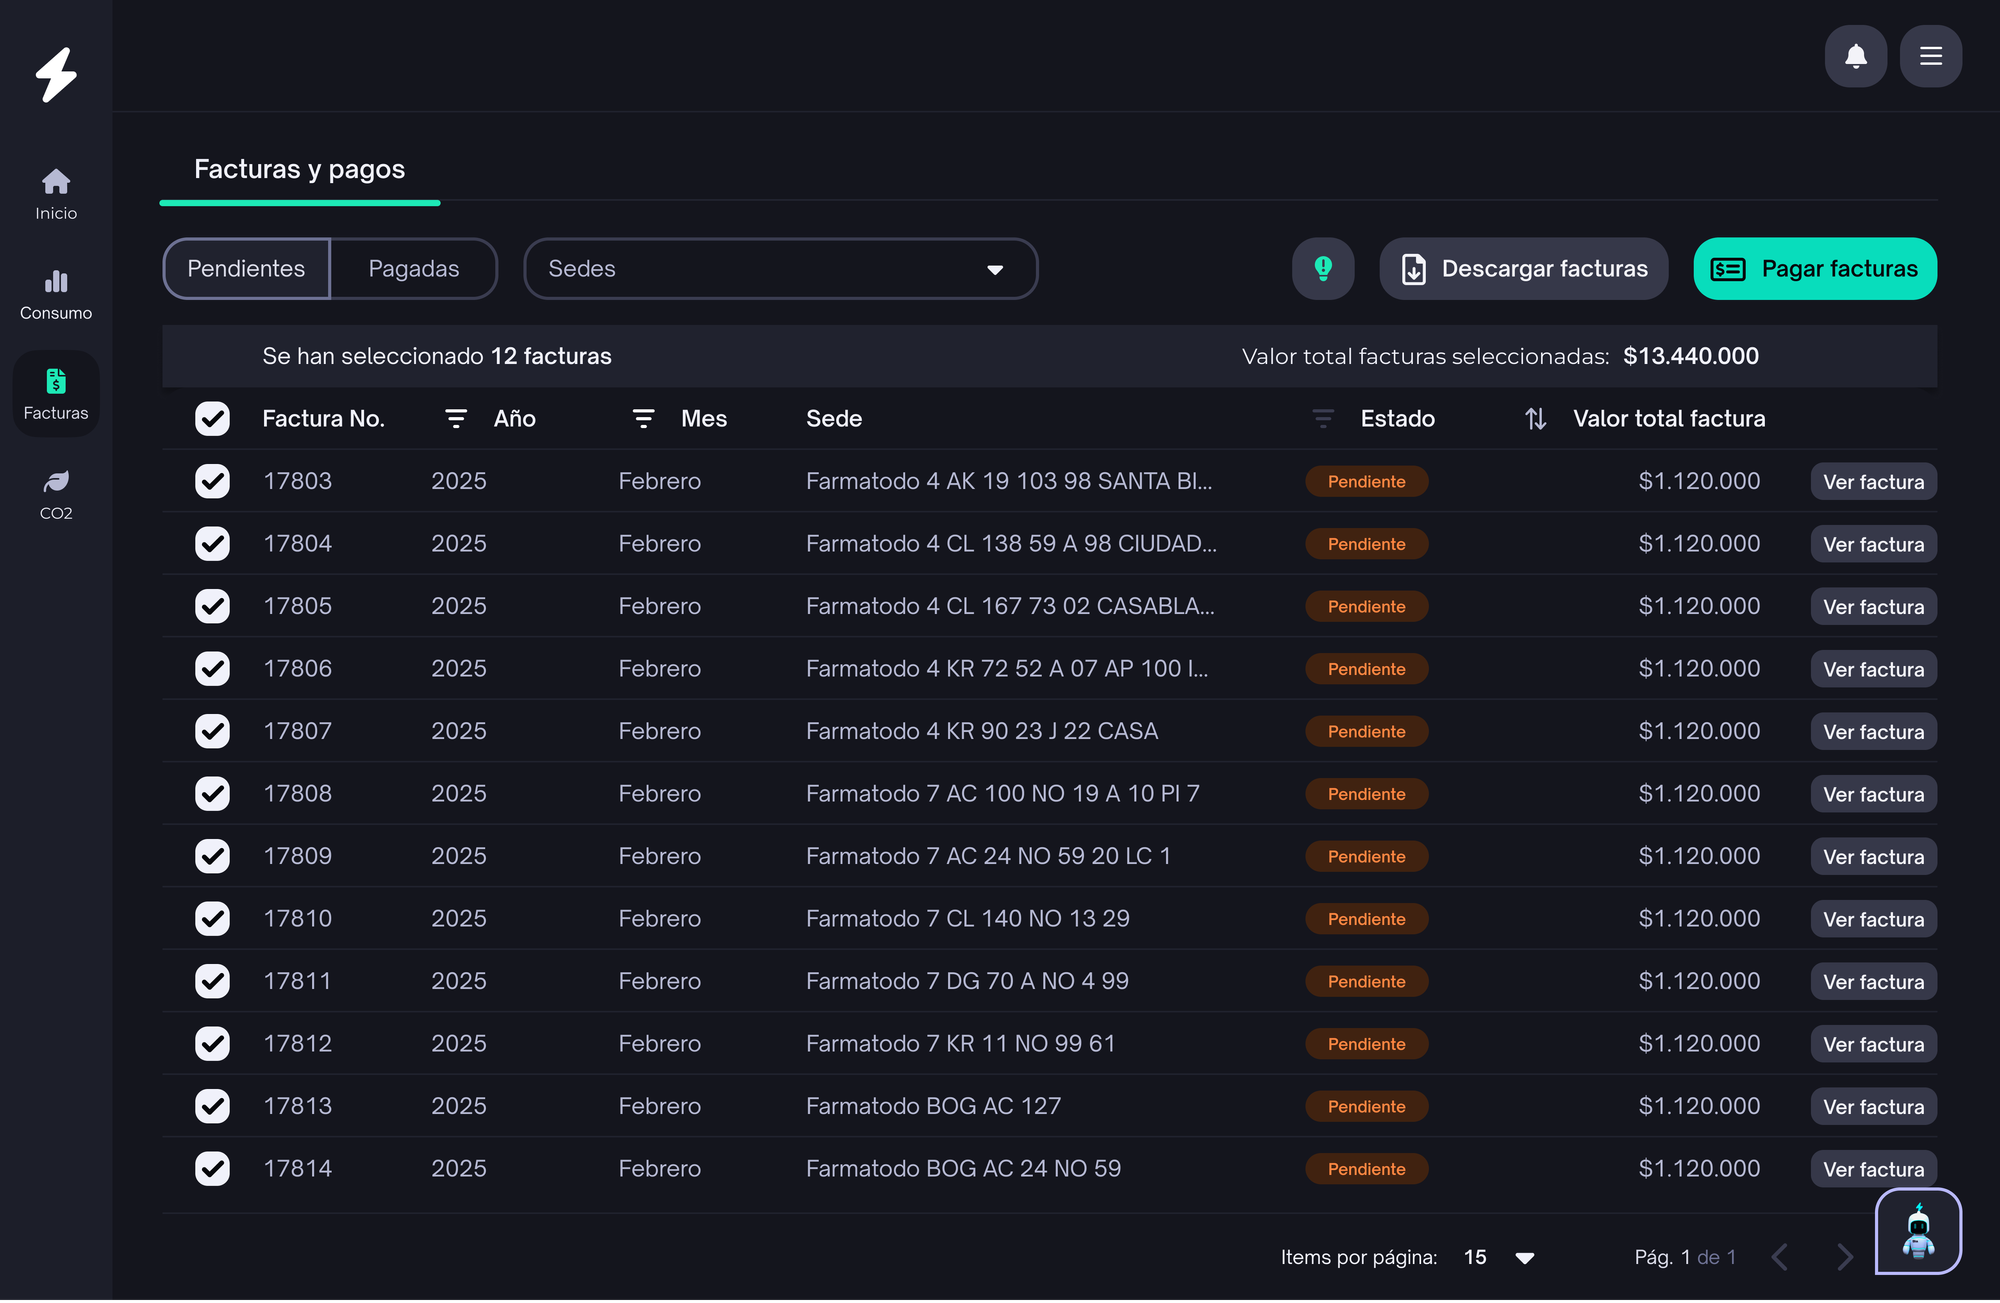Screen dimensions: 2000x1303
Task: Click the lightning bolt logo
Action: 56,75
